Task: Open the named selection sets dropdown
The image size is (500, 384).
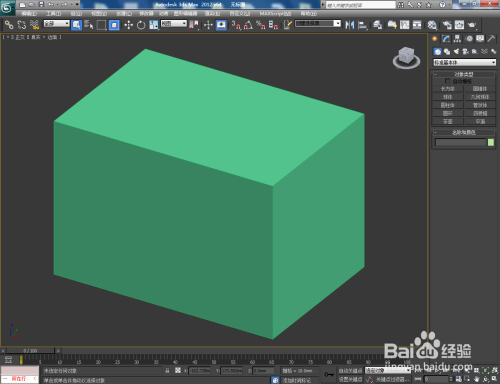Action: 318,24
